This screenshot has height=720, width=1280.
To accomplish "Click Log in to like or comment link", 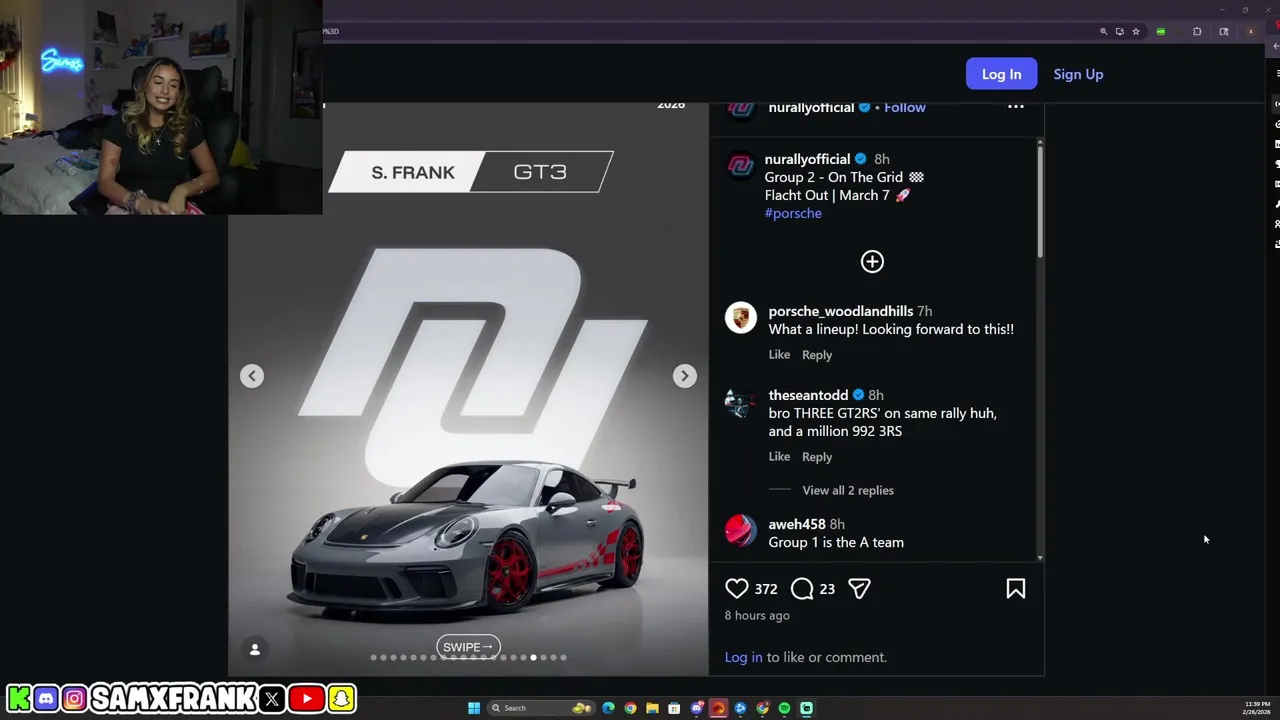I will (743, 657).
